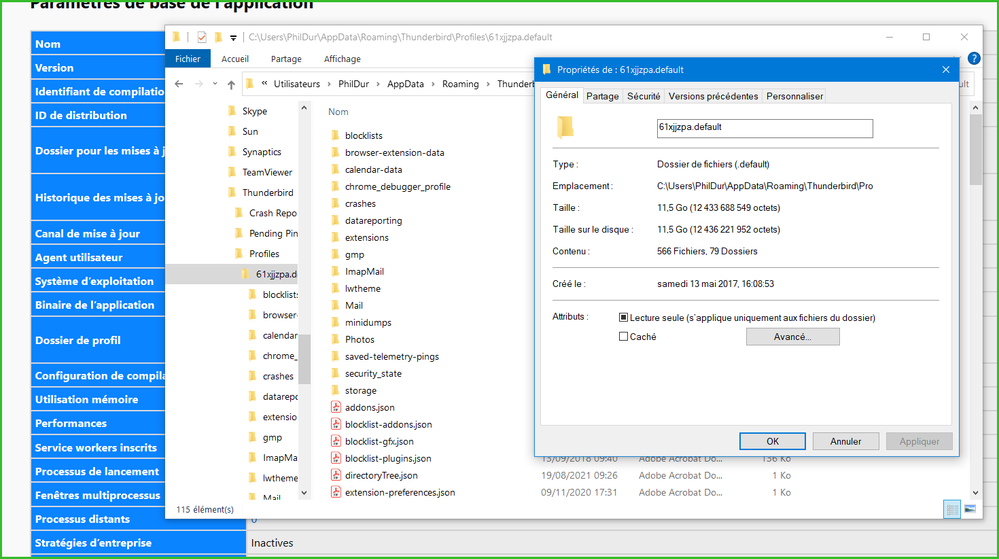Click the Avancé... button
Viewport: 999px width, 559px height.
point(793,337)
